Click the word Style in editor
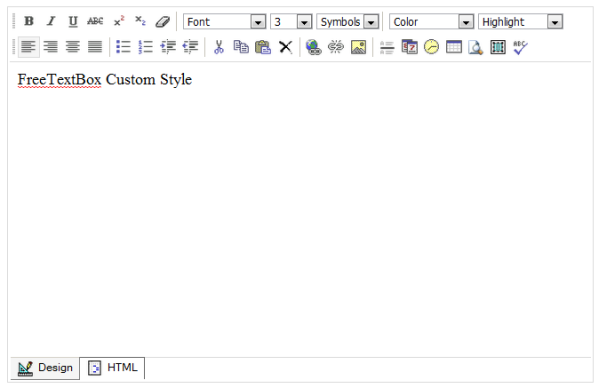The width and height of the screenshot is (600, 388). (x=176, y=80)
